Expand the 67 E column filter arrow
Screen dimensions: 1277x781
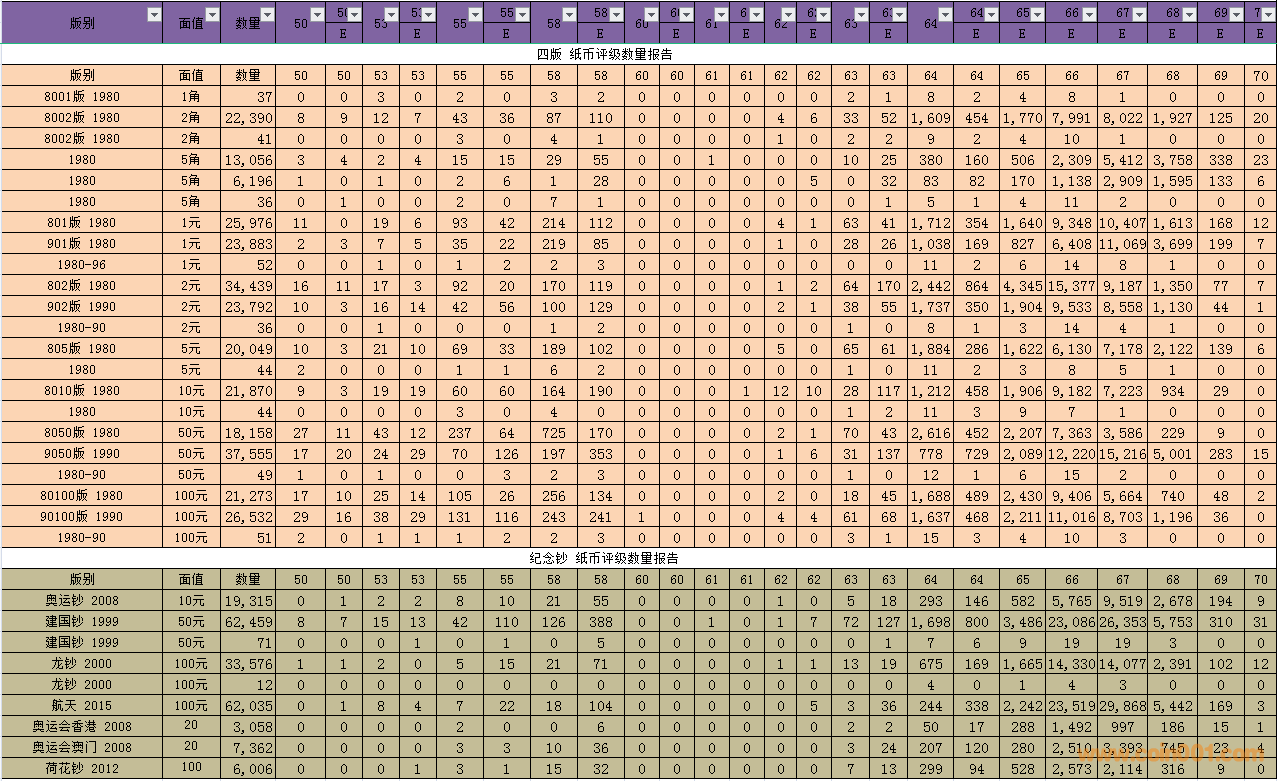[1138, 14]
